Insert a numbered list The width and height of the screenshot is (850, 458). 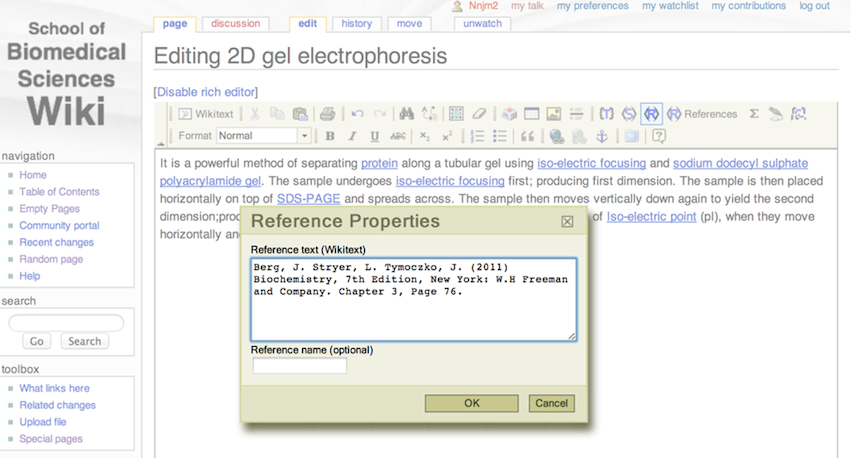[x=477, y=136]
